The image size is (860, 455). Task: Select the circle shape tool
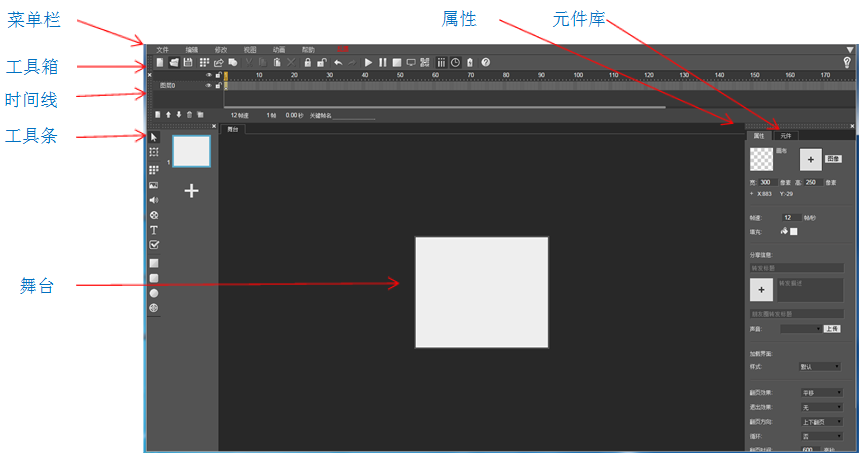[154, 293]
